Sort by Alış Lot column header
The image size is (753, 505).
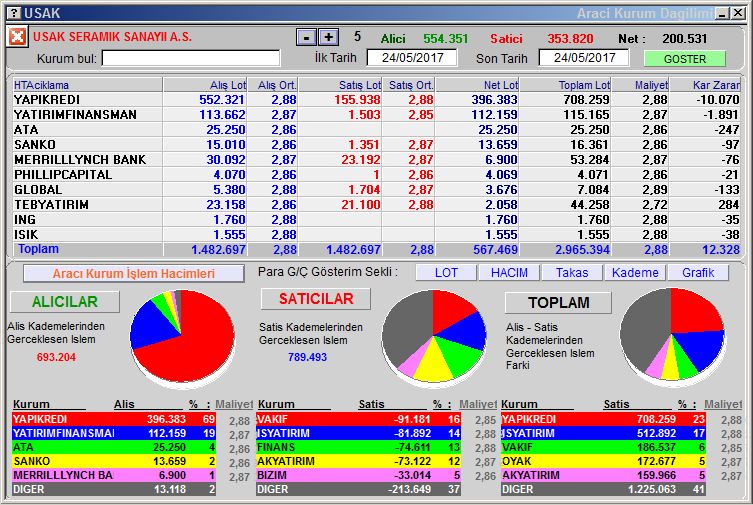[206, 85]
